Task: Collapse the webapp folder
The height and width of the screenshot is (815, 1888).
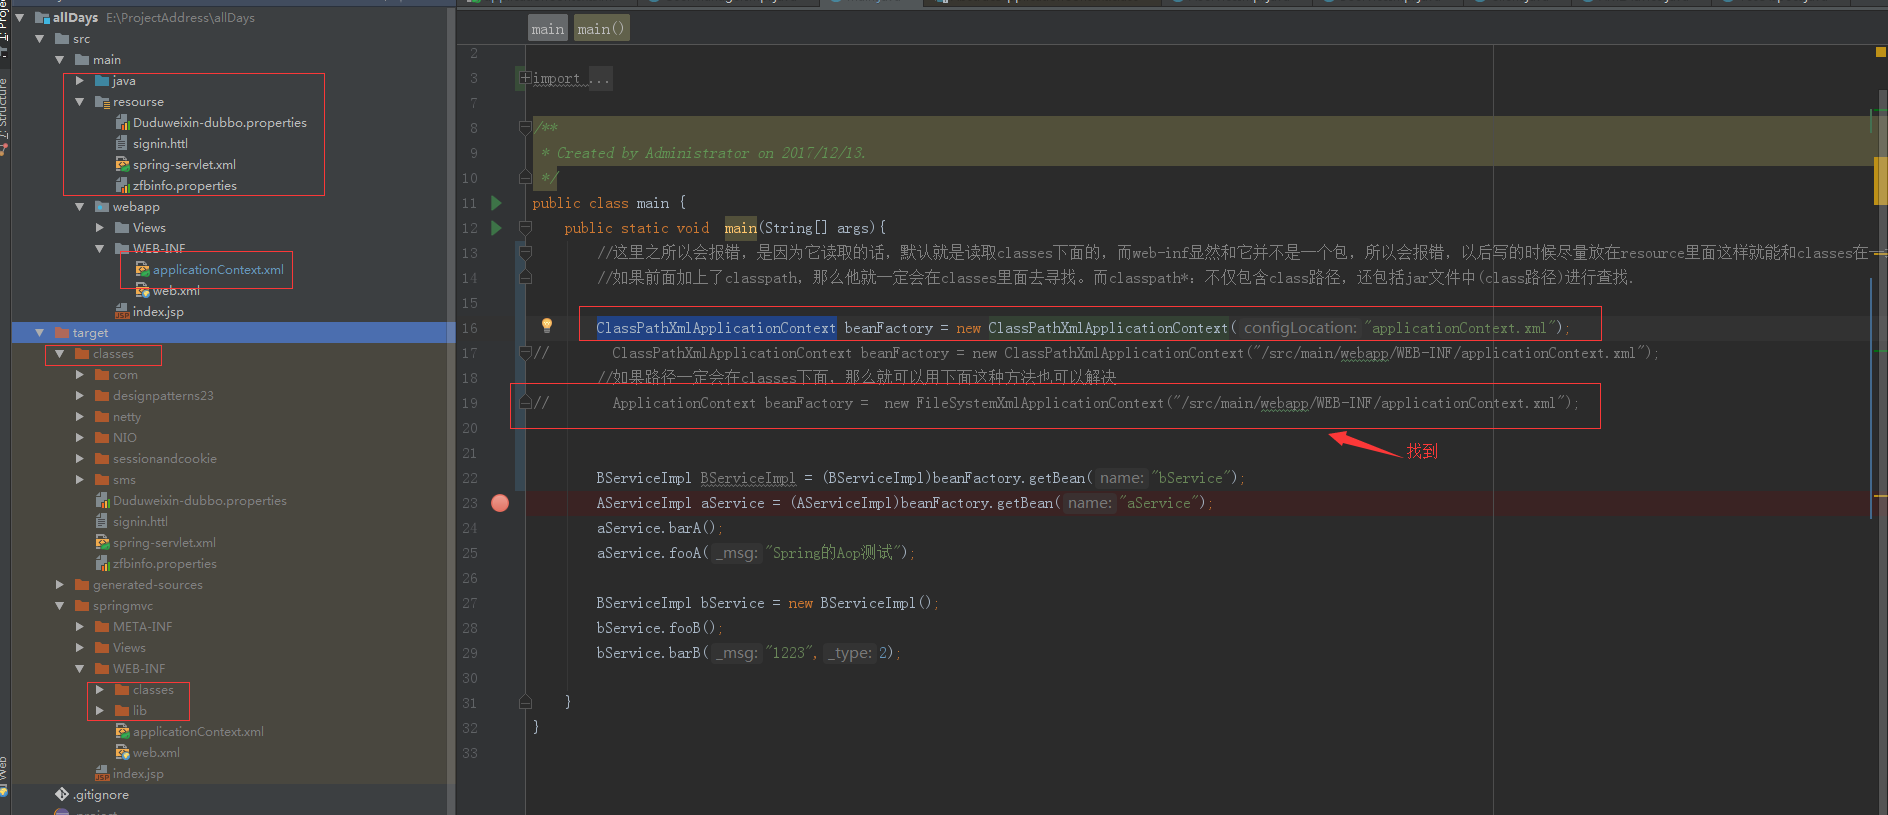Action: pos(79,206)
